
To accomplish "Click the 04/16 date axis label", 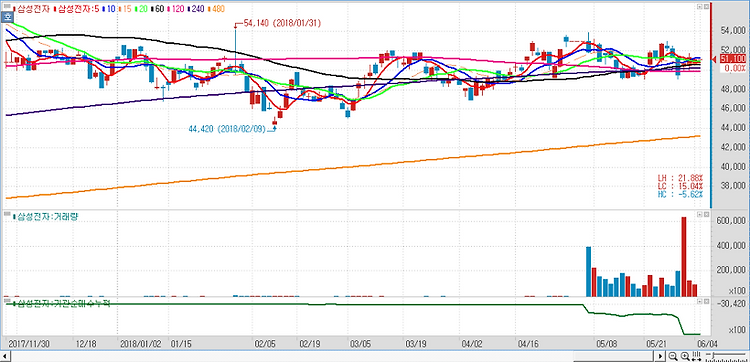I will coord(528,343).
